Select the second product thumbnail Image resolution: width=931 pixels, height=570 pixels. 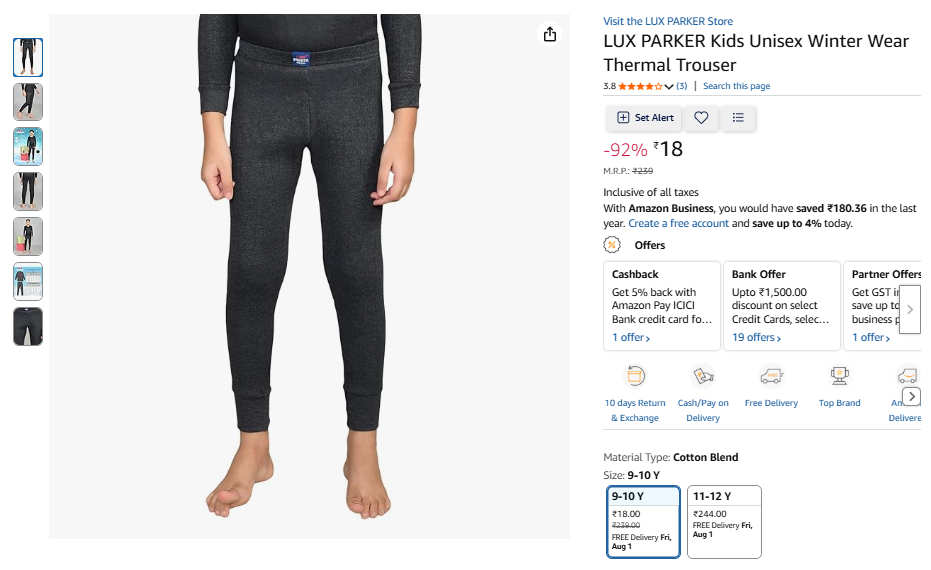tap(28, 102)
